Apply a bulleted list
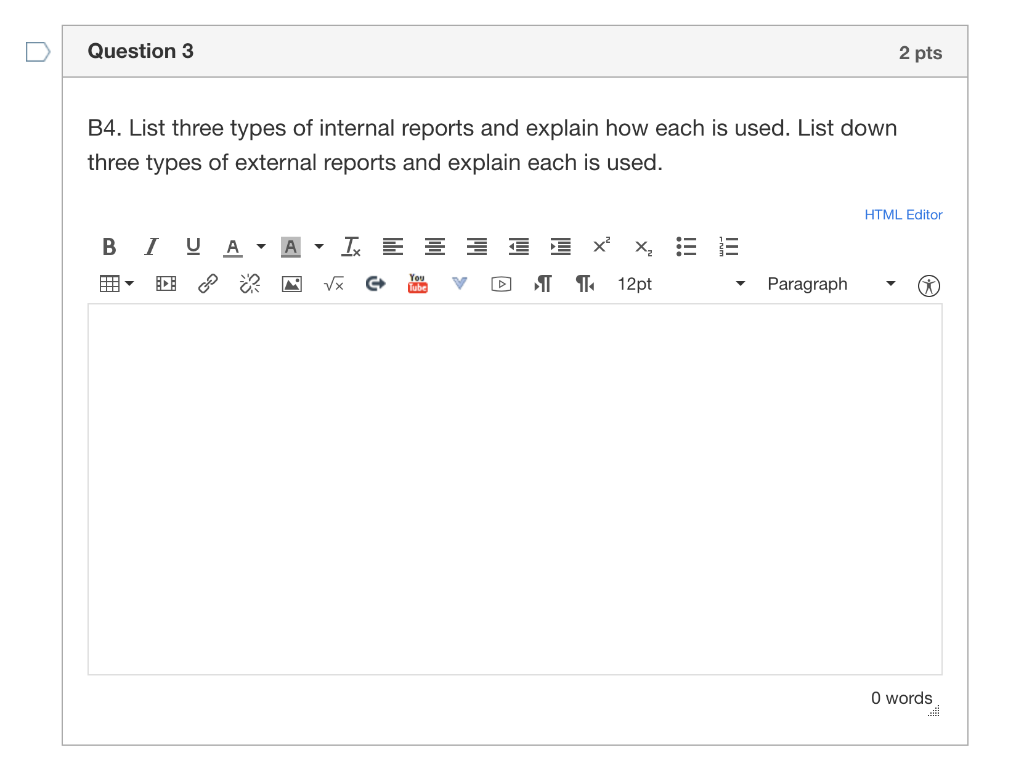 pyautogui.click(x=686, y=247)
